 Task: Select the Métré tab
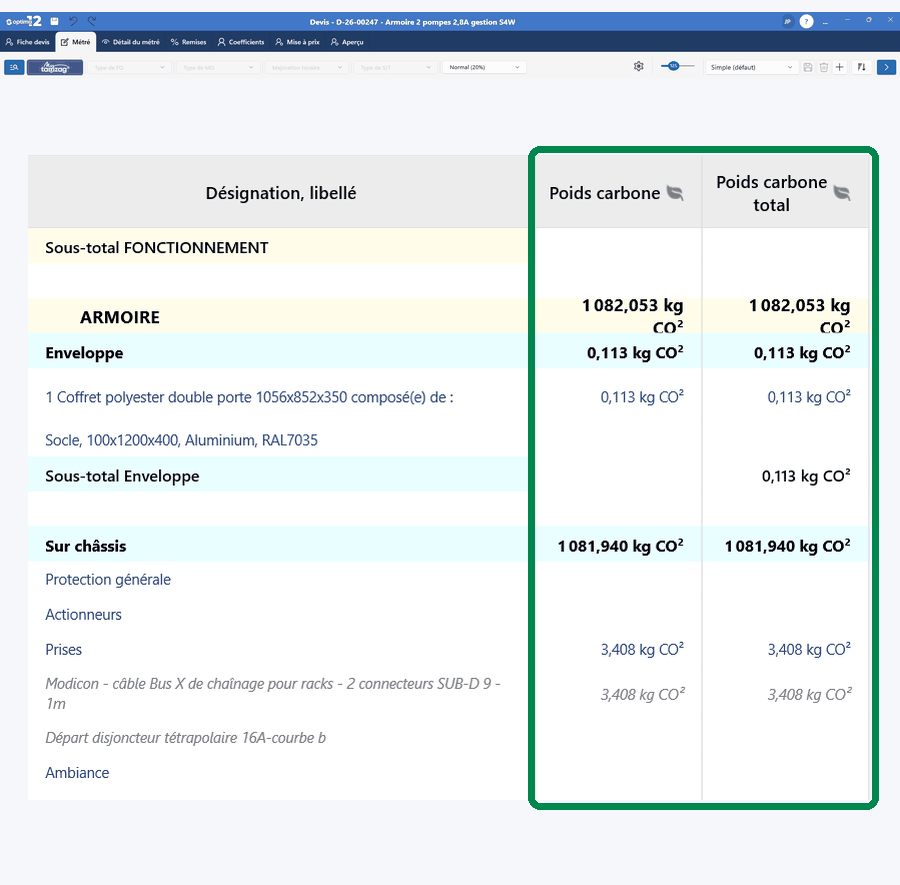(76, 42)
